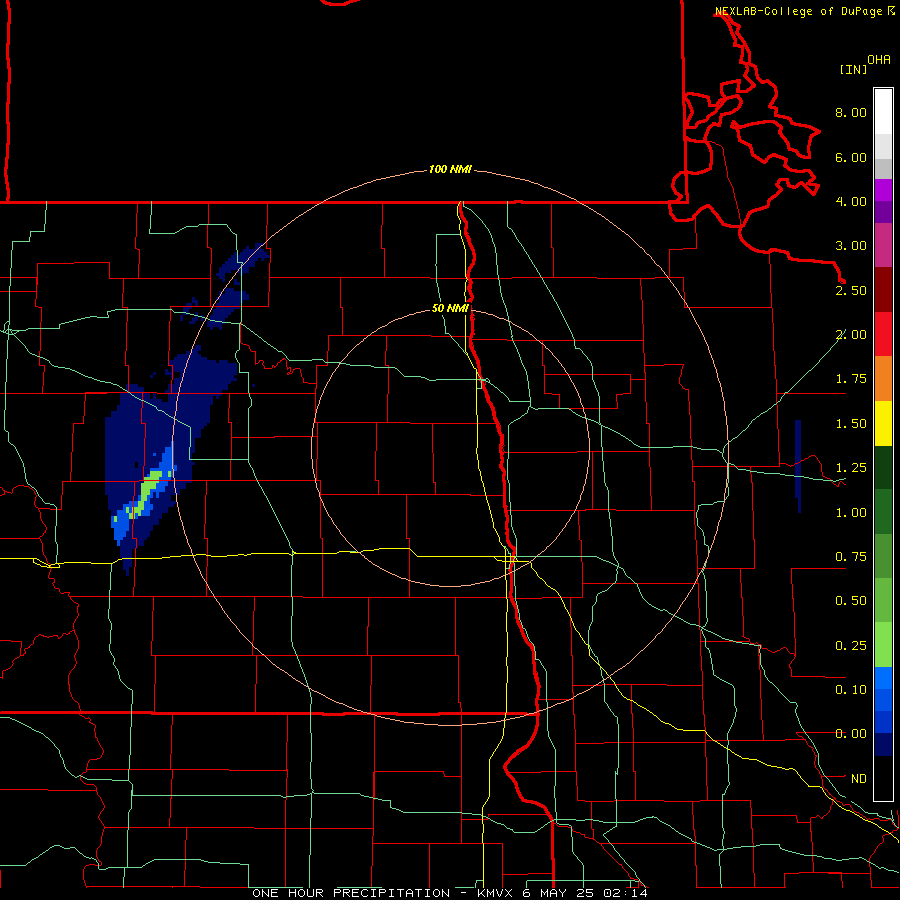Viewport: 900px width, 900px height.
Task: Click the thin blue vertical streak east of rings
Action: point(798,466)
